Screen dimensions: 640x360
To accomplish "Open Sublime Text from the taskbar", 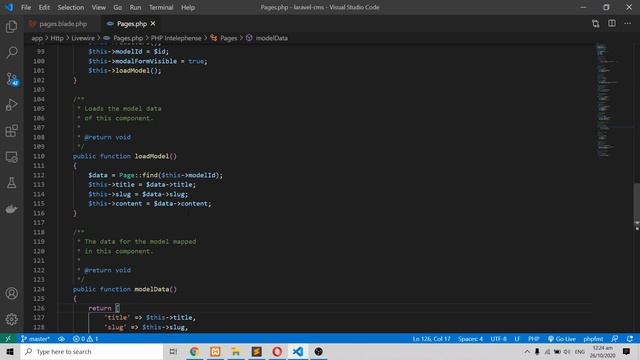I will [x=257, y=351].
